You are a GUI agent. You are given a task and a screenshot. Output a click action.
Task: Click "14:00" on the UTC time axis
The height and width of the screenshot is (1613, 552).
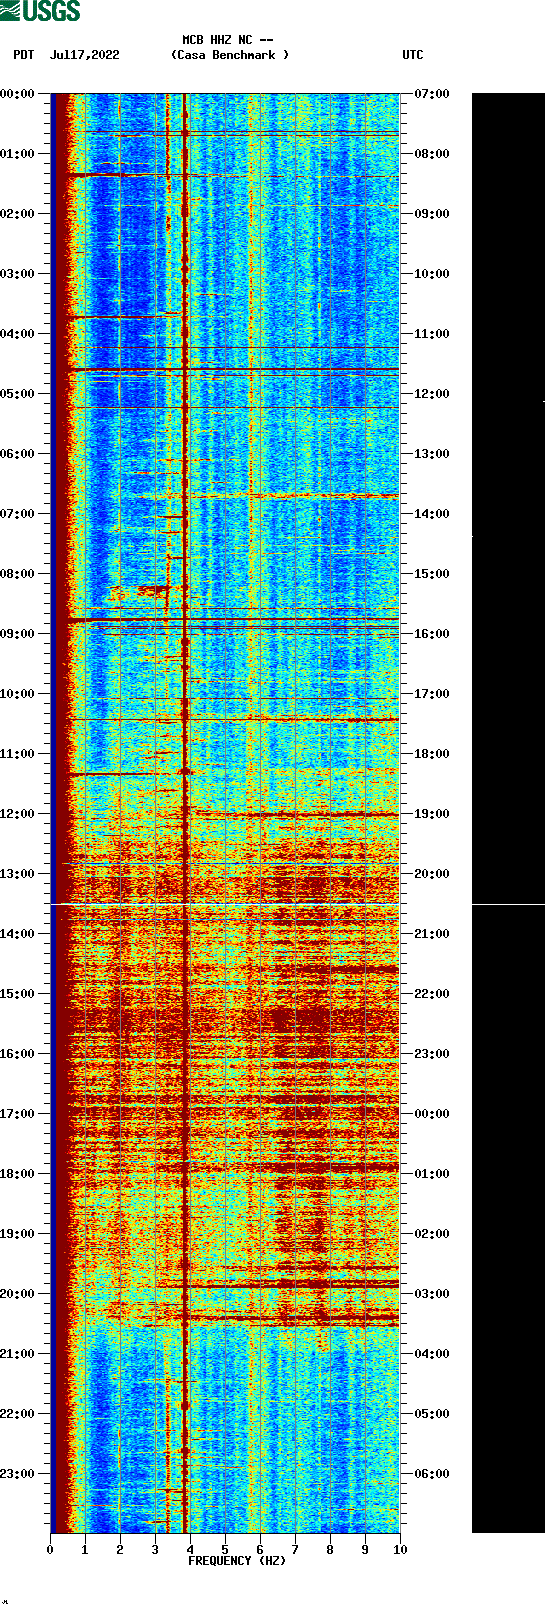tap(432, 514)
